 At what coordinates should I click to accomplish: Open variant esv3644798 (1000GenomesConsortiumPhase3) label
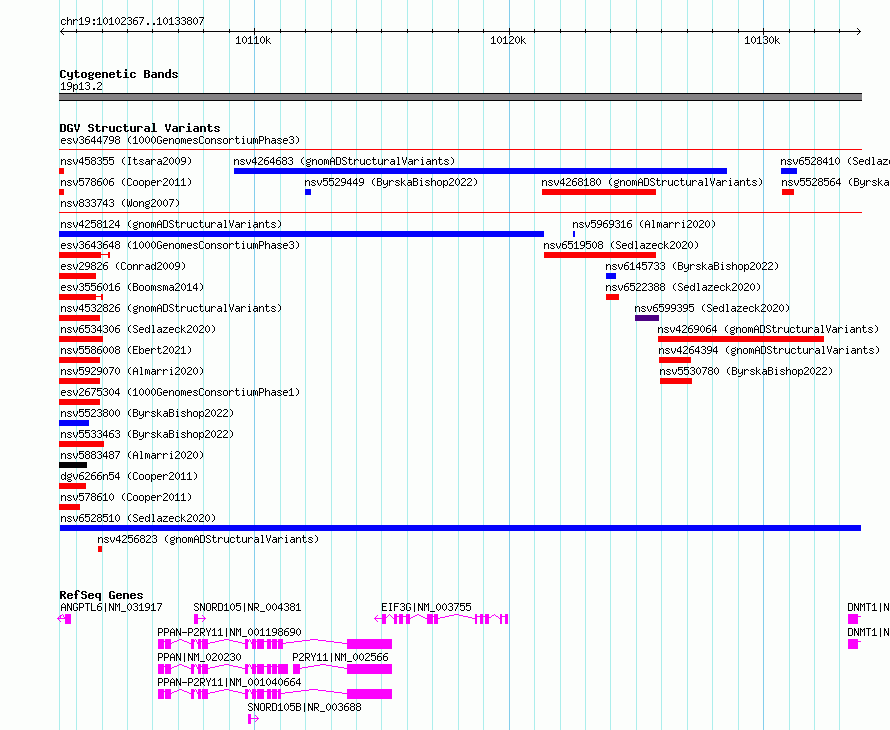point(180,140)
